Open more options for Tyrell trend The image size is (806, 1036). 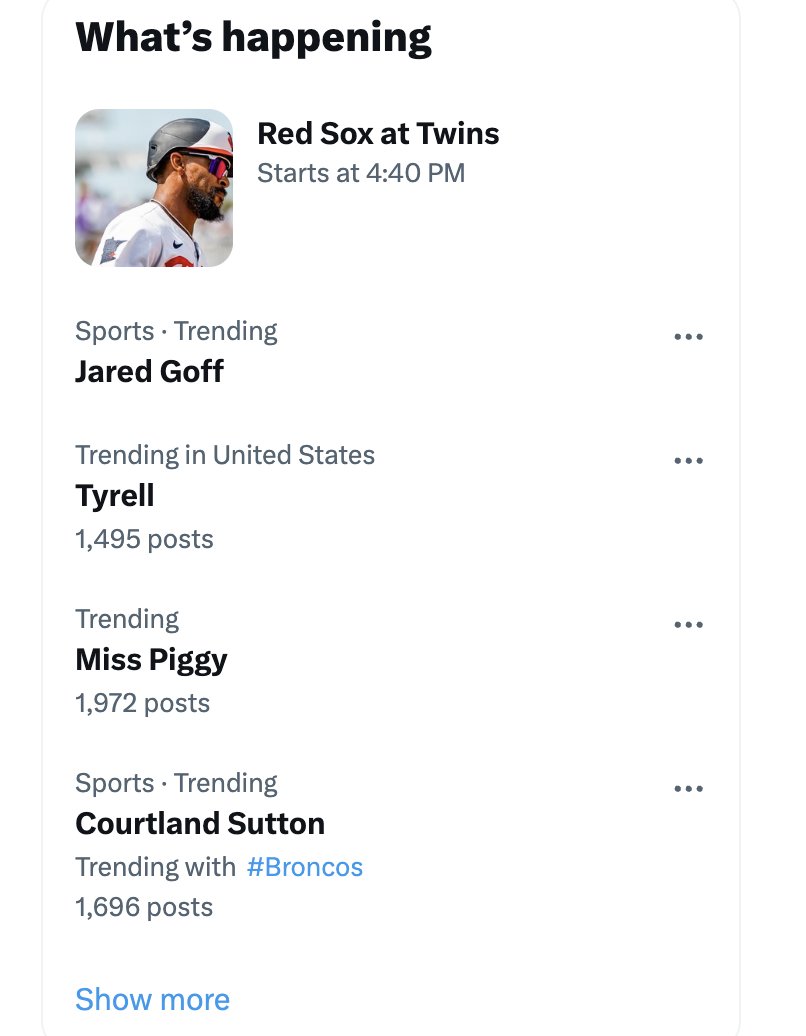pos(688,461)
